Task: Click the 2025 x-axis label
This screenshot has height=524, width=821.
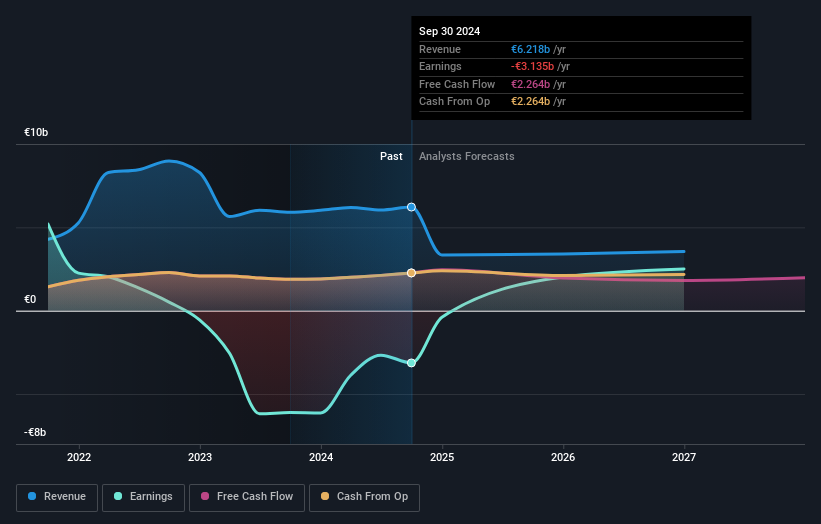Action: 442,458
